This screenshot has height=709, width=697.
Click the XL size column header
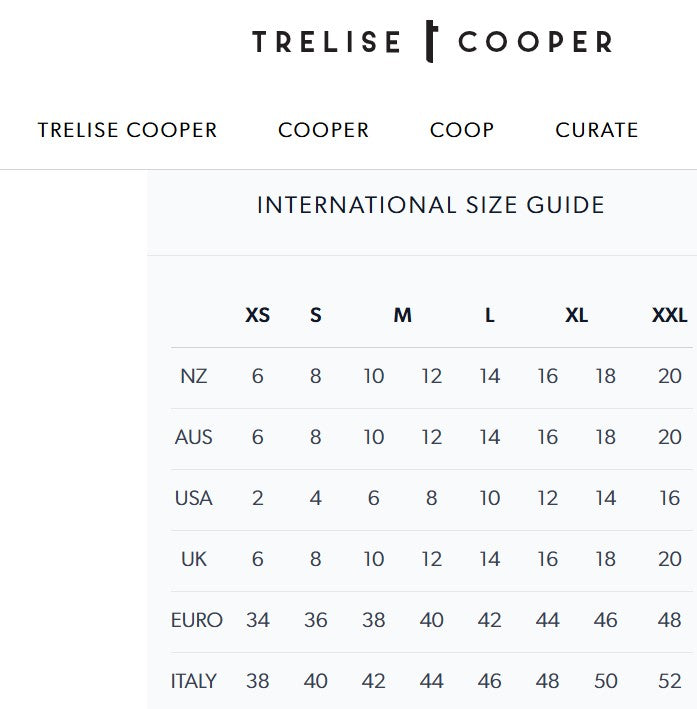click(576, 315)
